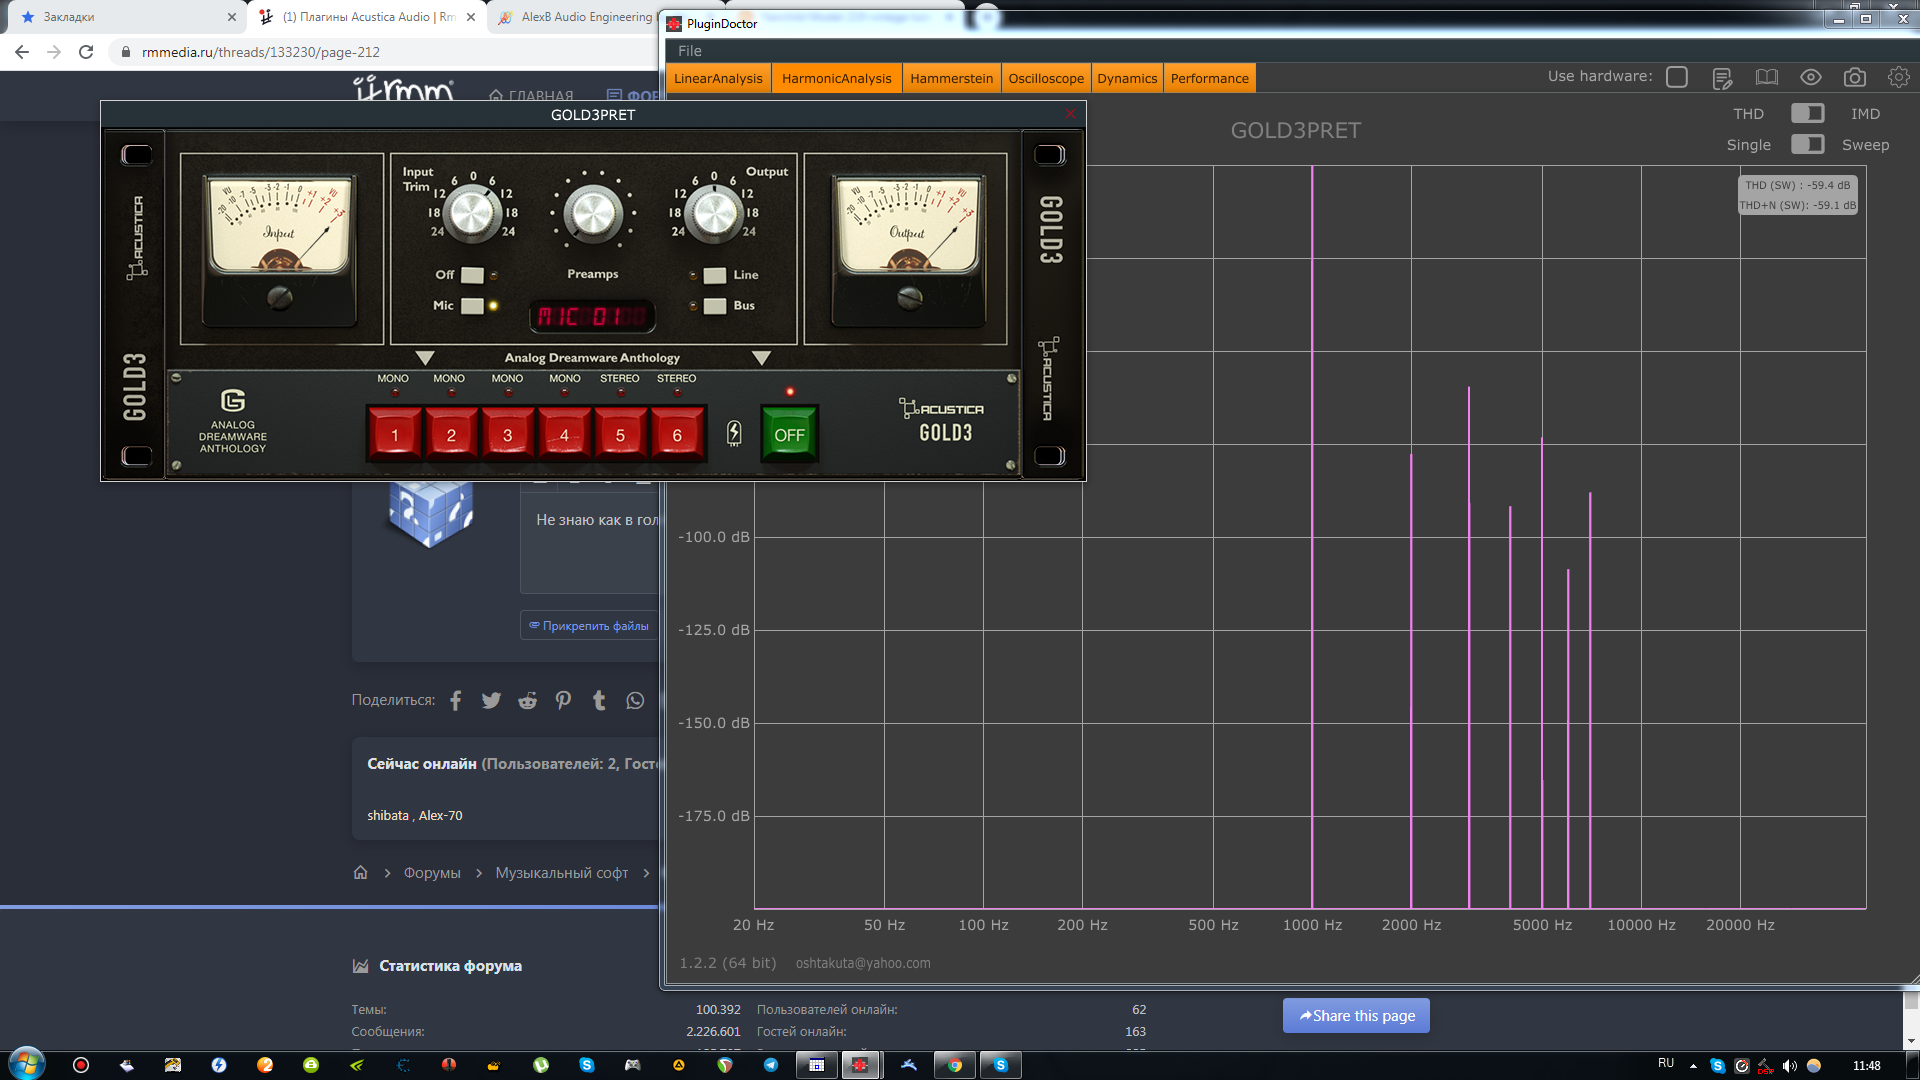Image resolution: width=1920 pixels, height=1080 pixels.
Task: Take a snapshot with camera icon
Action: pyautogui.click(x=1855, y=78)
